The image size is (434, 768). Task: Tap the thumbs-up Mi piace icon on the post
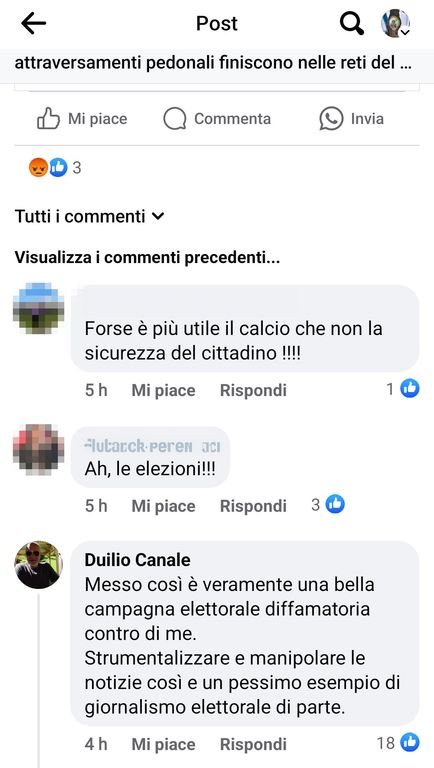(x=48, y=119)
